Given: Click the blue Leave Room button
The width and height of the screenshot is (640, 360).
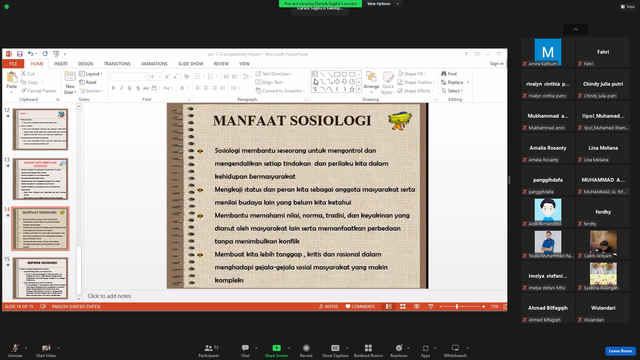Looking at the screenshot, I should [620, 351].
